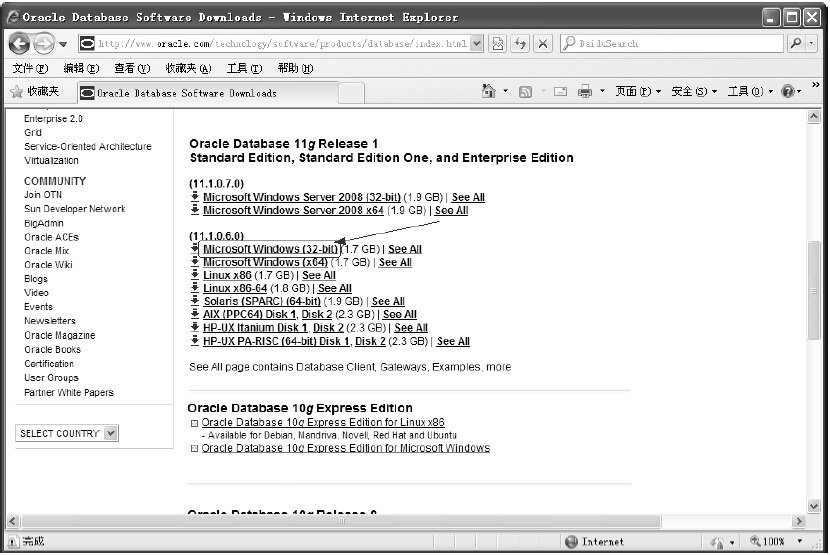Go forward with the Forward arrow
Image resolution: width=830 pixels, height=555 pixels.
pyautogui.click(x=43, y=43)
